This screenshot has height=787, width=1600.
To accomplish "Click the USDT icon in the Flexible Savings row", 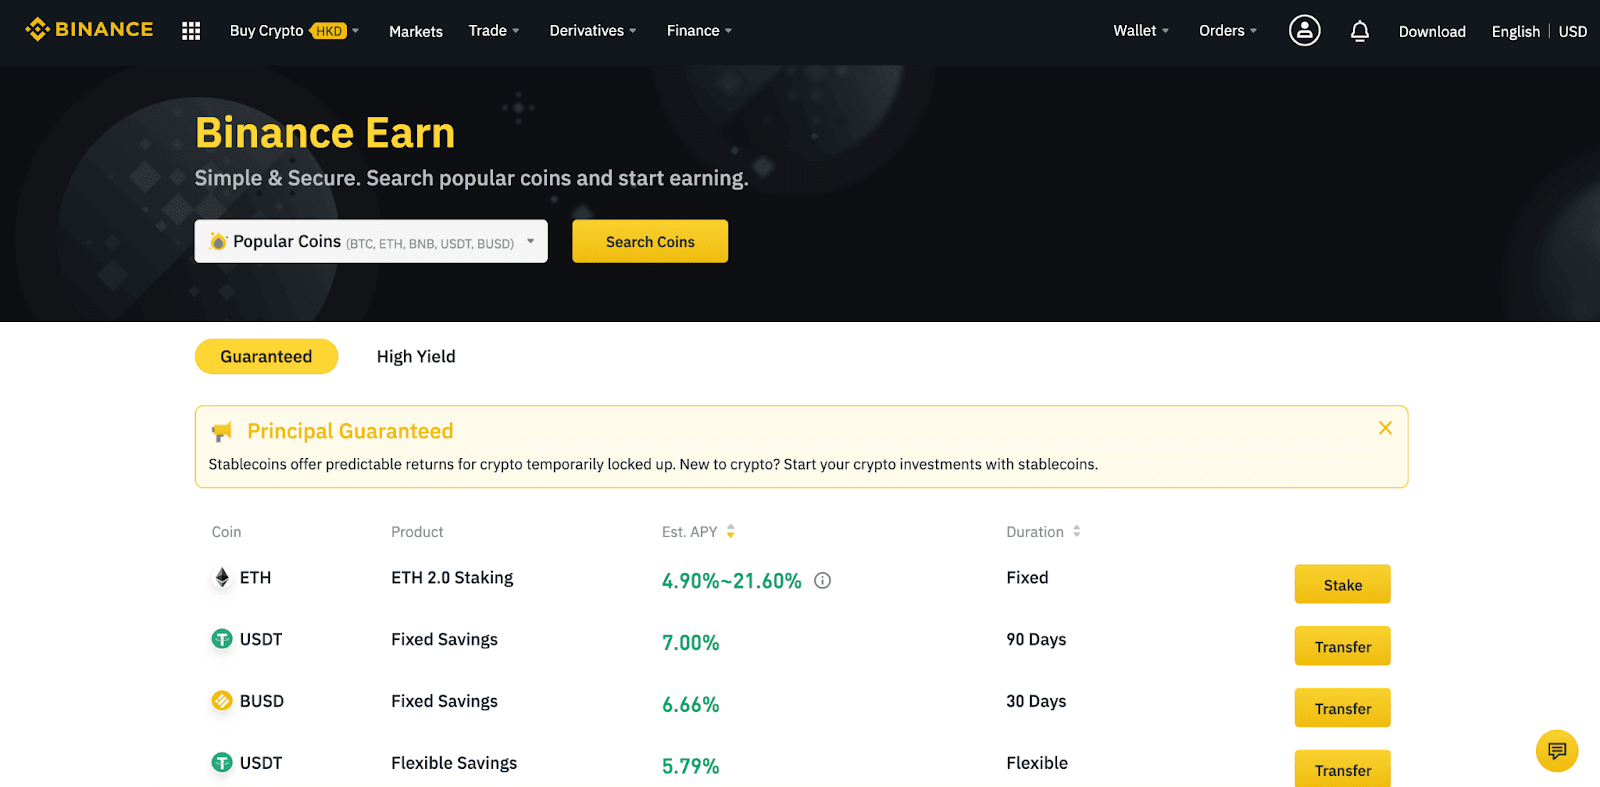I will click(x=222, y=763).
